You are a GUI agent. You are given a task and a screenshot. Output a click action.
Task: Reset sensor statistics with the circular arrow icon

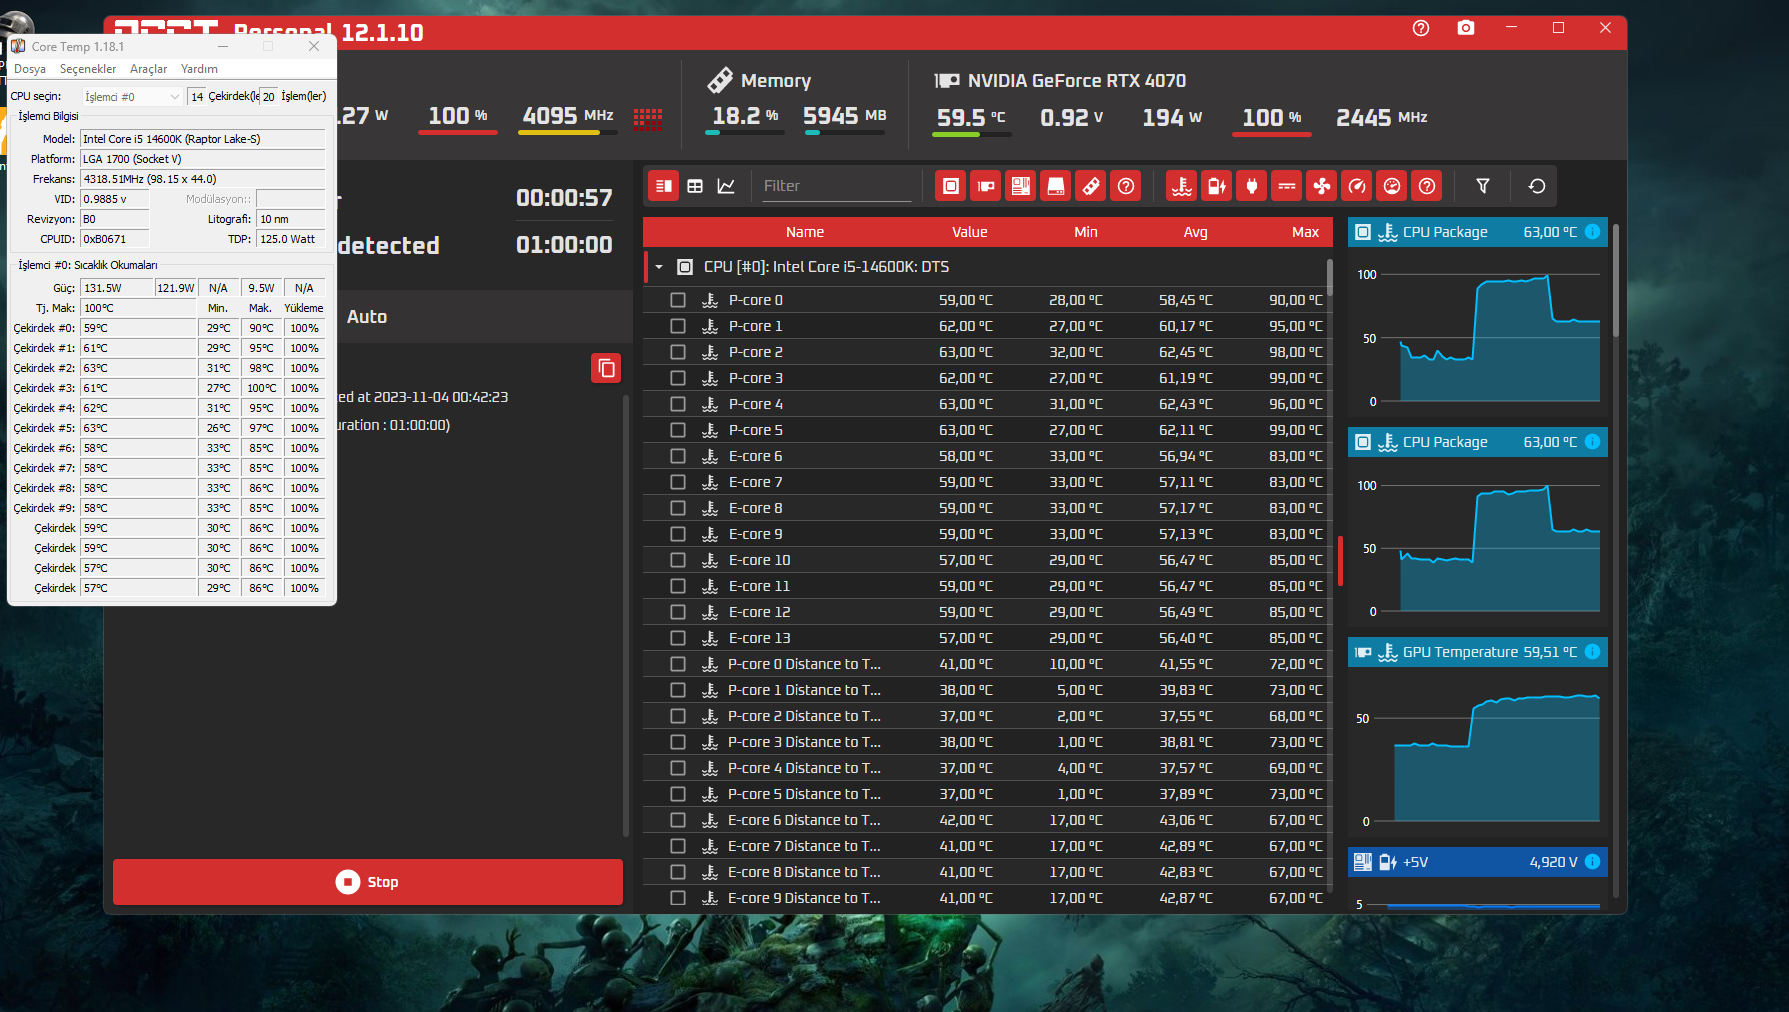pos(1537,186)
